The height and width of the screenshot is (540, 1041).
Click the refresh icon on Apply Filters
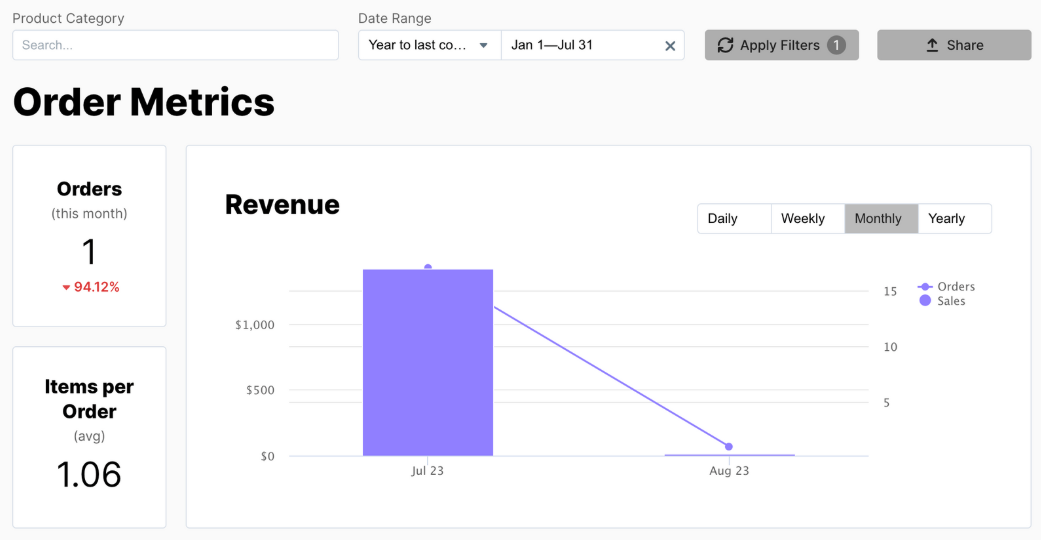725,45
